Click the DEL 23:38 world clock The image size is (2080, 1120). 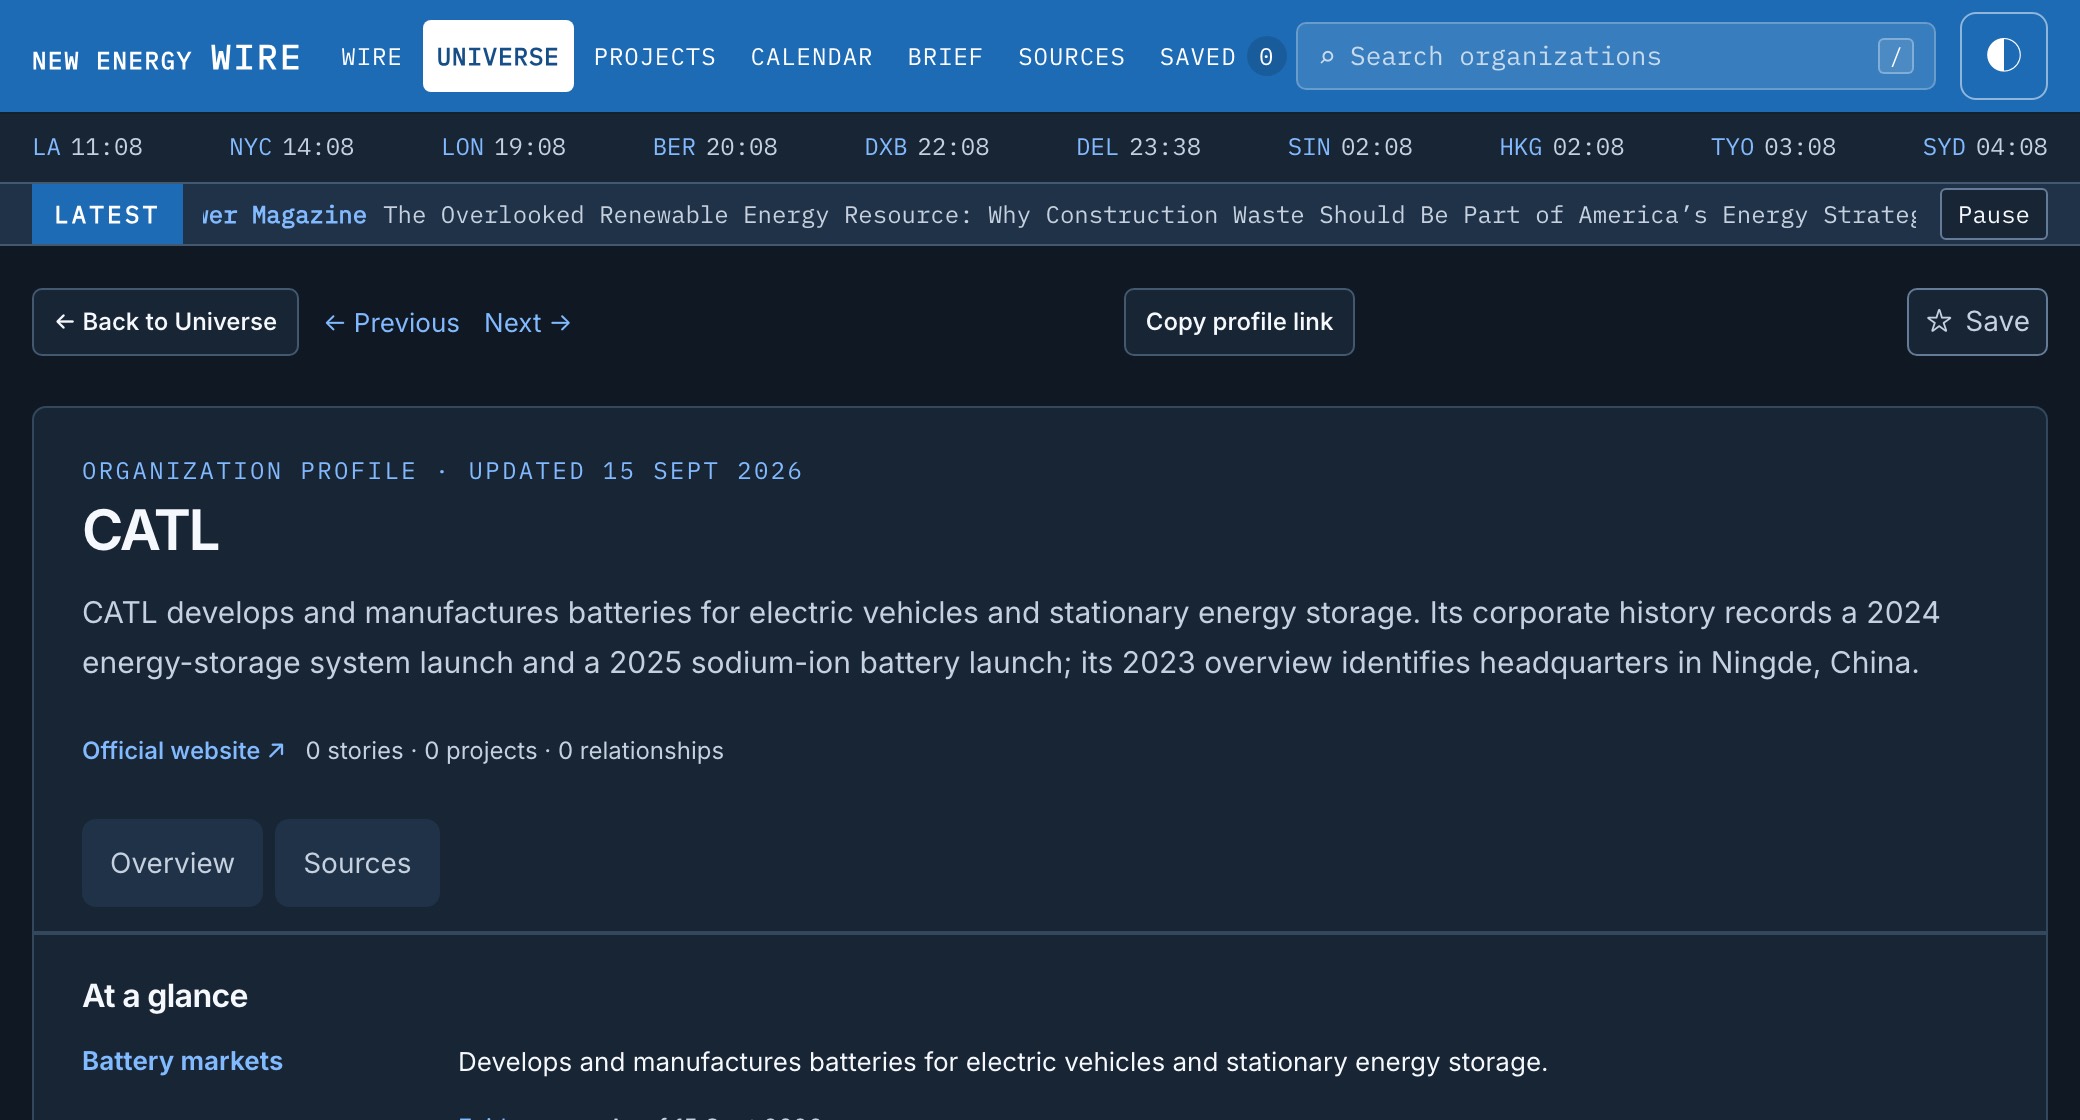coord(1138,147)
